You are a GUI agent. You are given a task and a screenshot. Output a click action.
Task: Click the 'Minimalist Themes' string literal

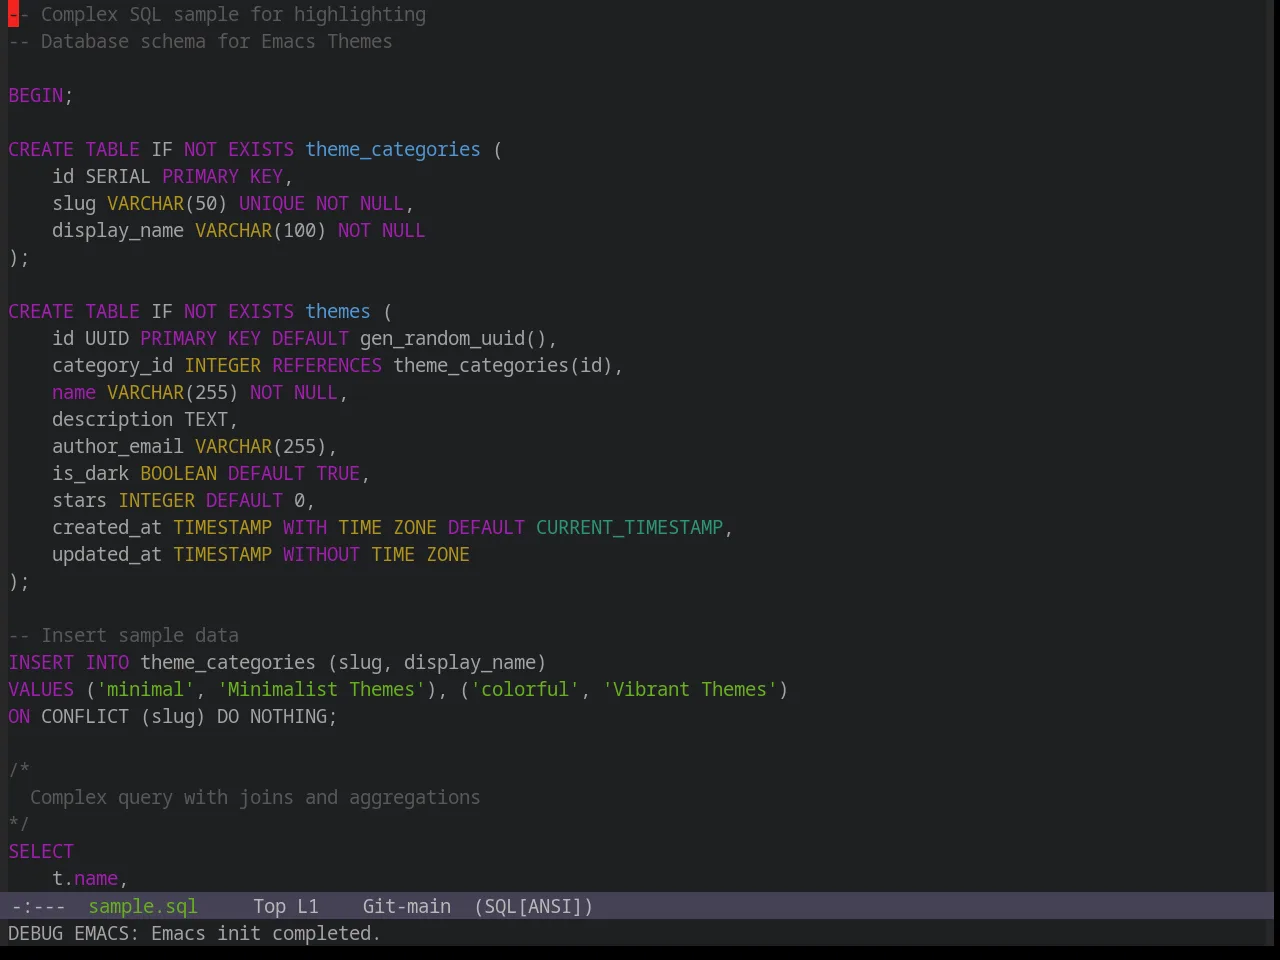[321, 689]
